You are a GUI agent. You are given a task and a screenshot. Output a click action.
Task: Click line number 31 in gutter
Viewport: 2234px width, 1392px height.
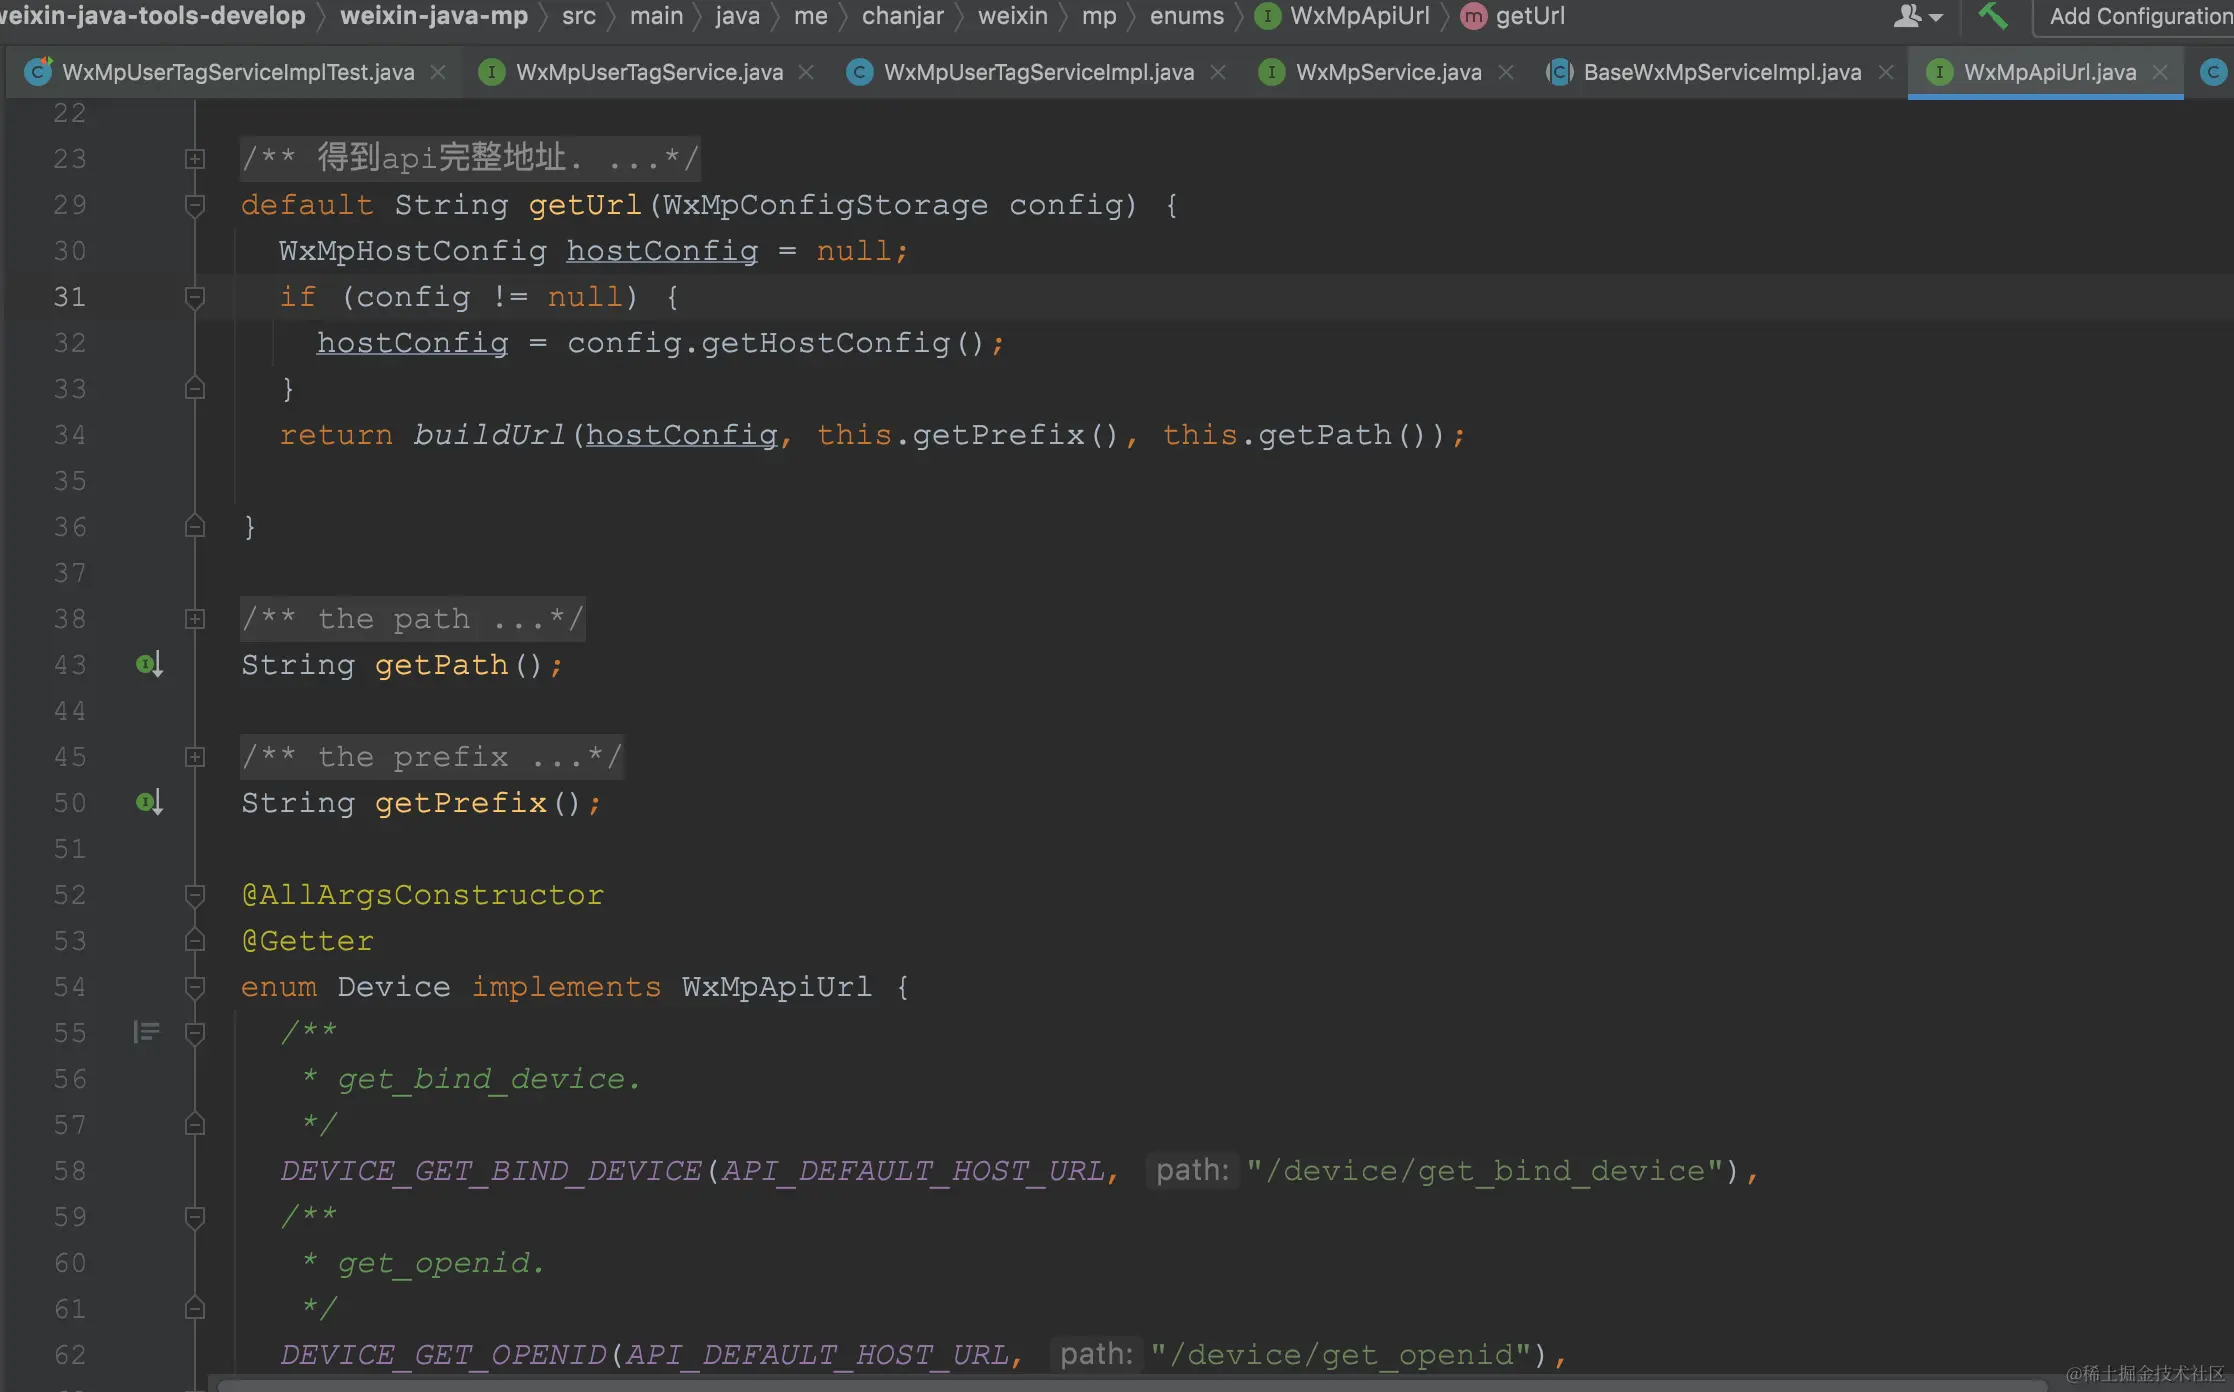click(70, 297)
